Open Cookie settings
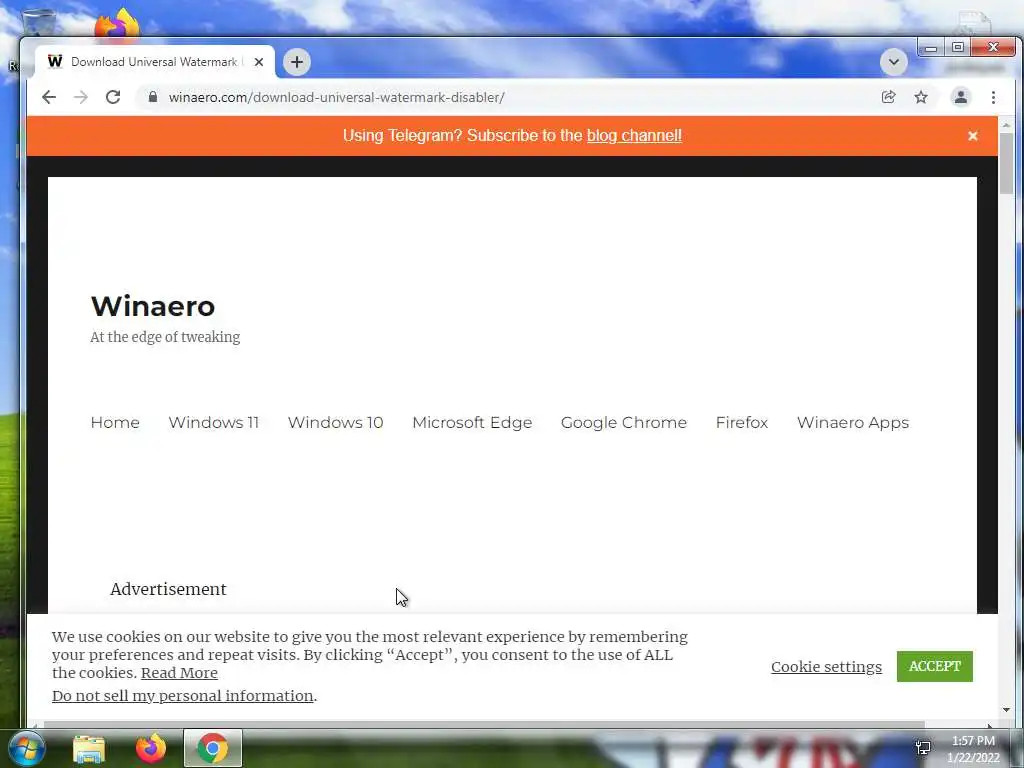This screenshot has height=768, width=1024. coord(826,667)
